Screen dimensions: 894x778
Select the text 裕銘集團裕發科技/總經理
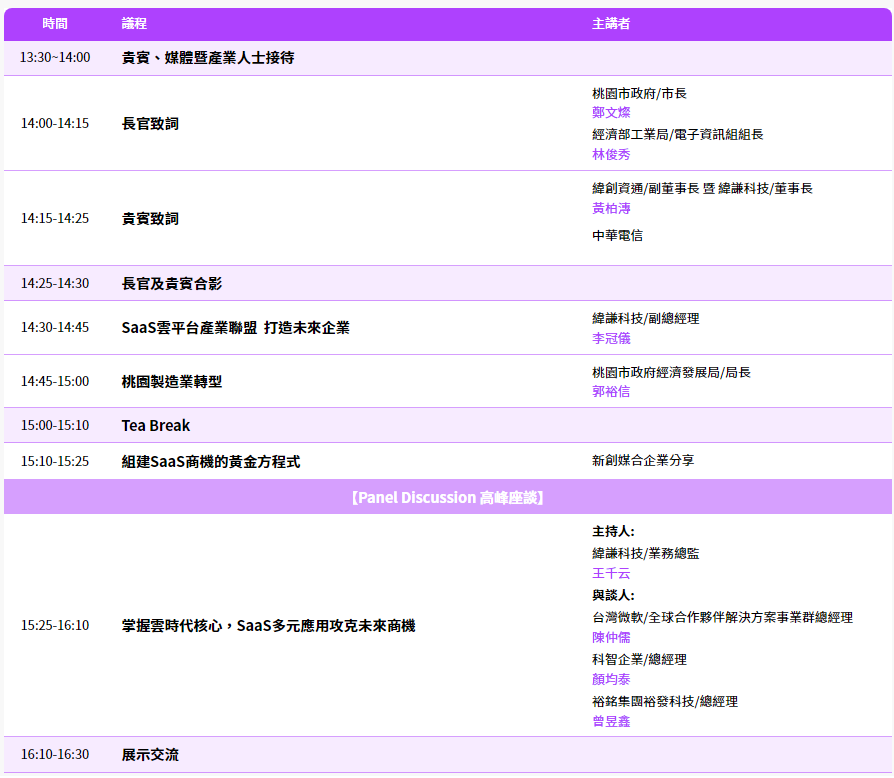point(665,702)
